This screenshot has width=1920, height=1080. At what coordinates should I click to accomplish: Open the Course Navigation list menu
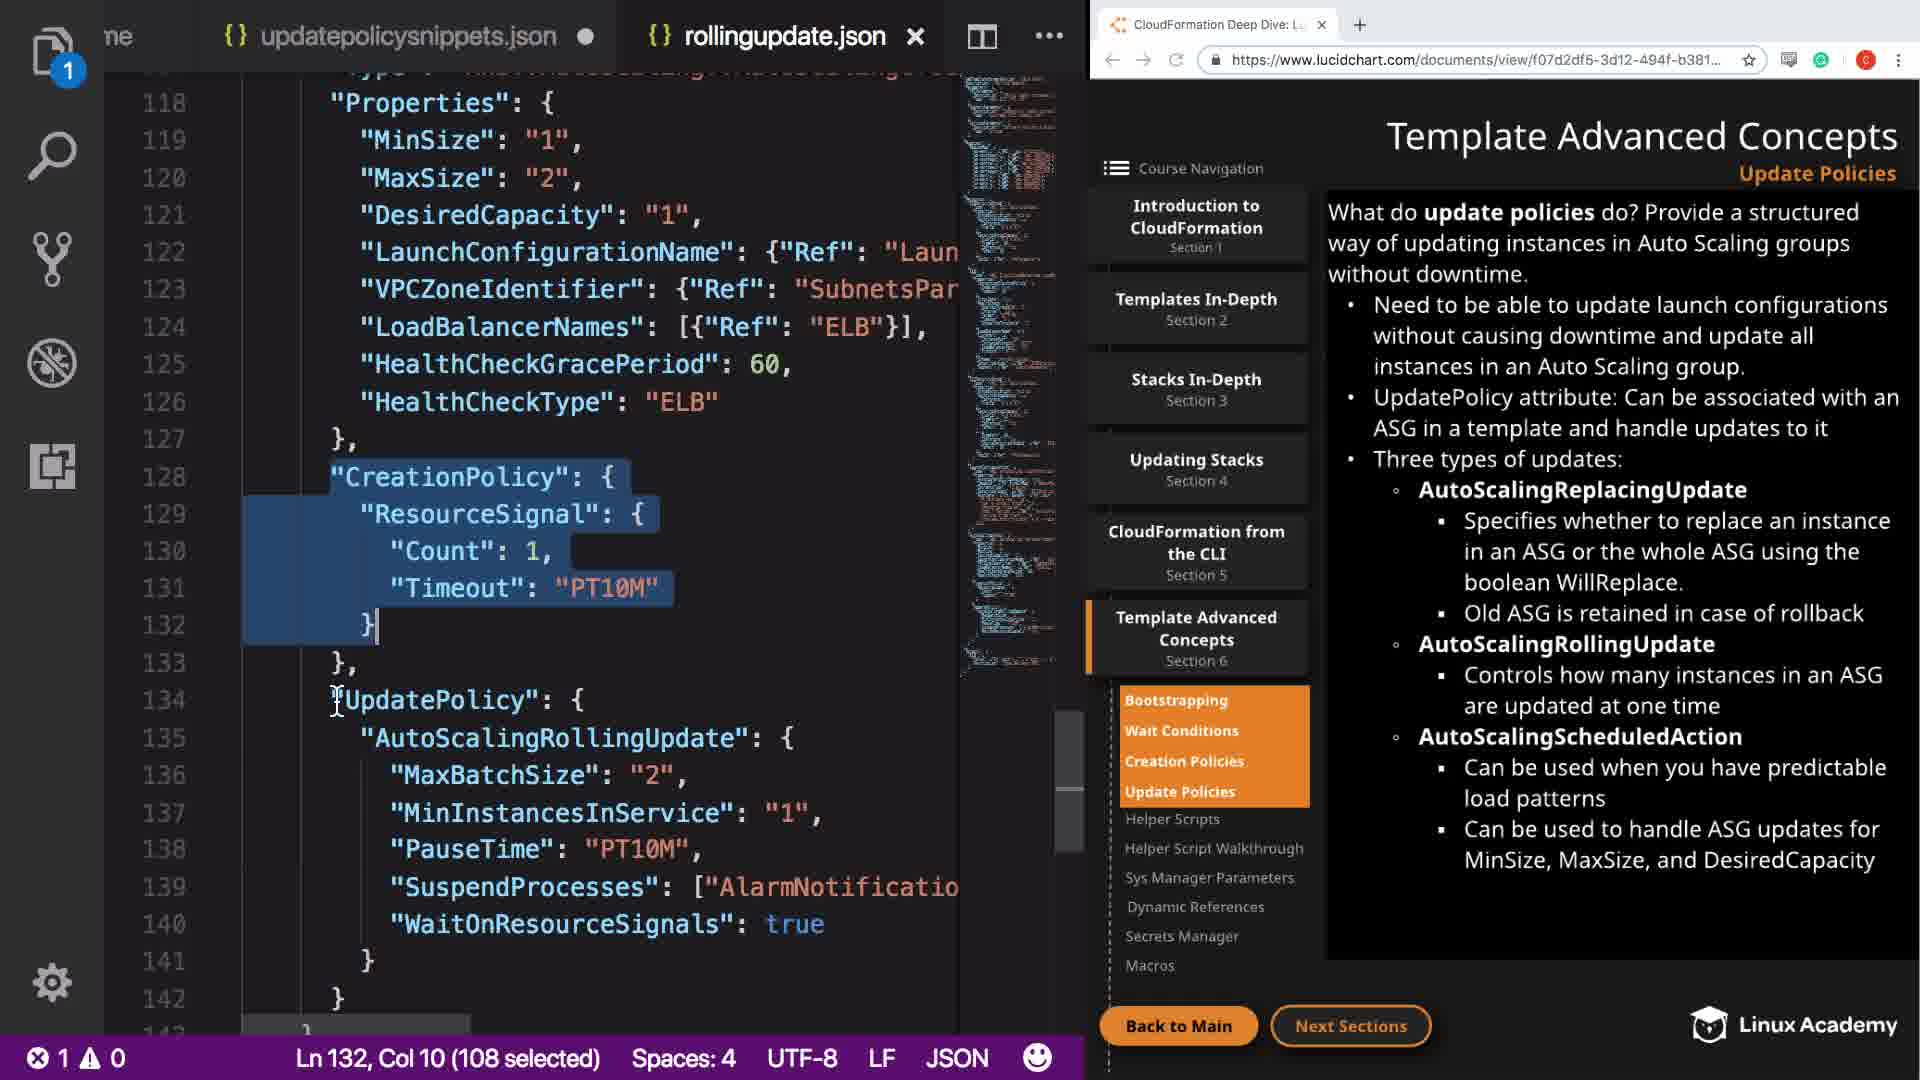point(1116,168)
